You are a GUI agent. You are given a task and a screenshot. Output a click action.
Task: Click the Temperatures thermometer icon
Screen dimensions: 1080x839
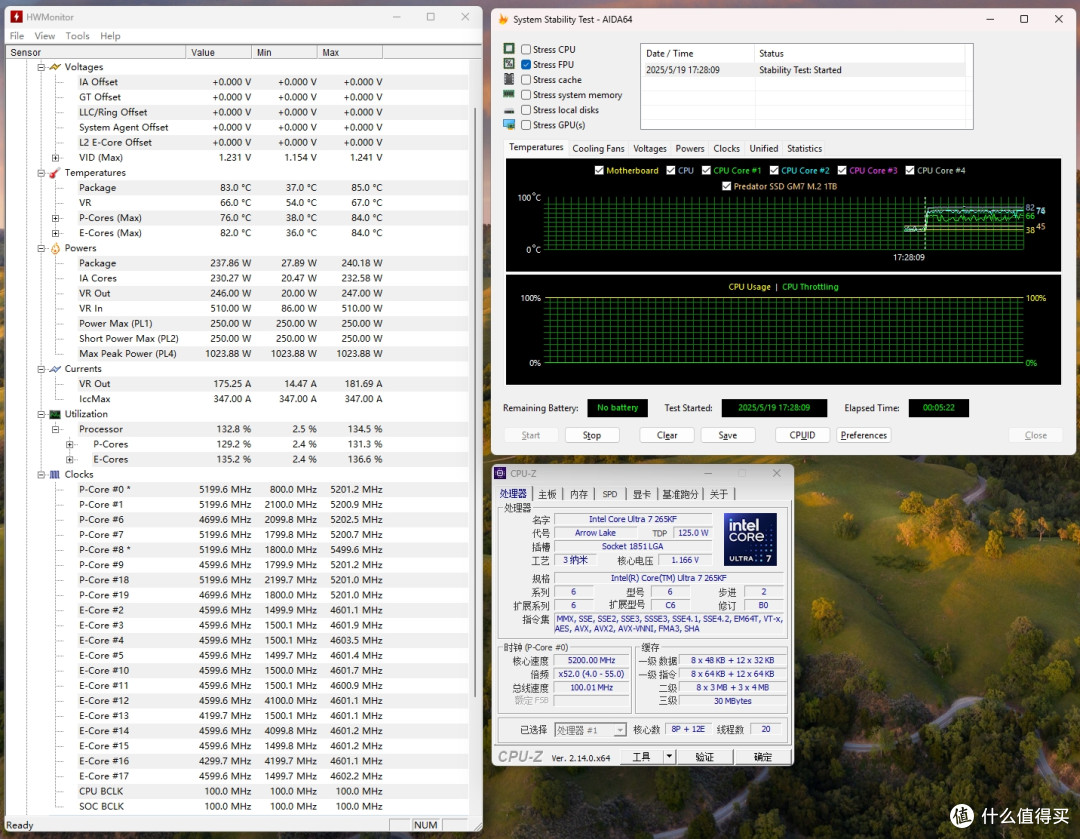(55, 173)
